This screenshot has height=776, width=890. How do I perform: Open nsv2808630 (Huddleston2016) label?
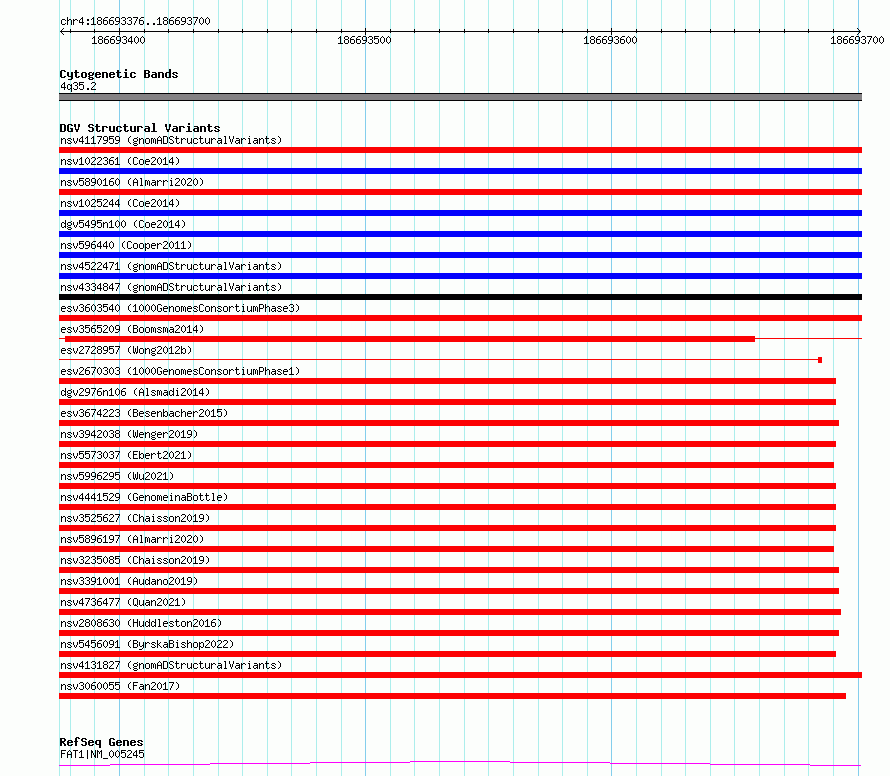[x=141, y=623]
